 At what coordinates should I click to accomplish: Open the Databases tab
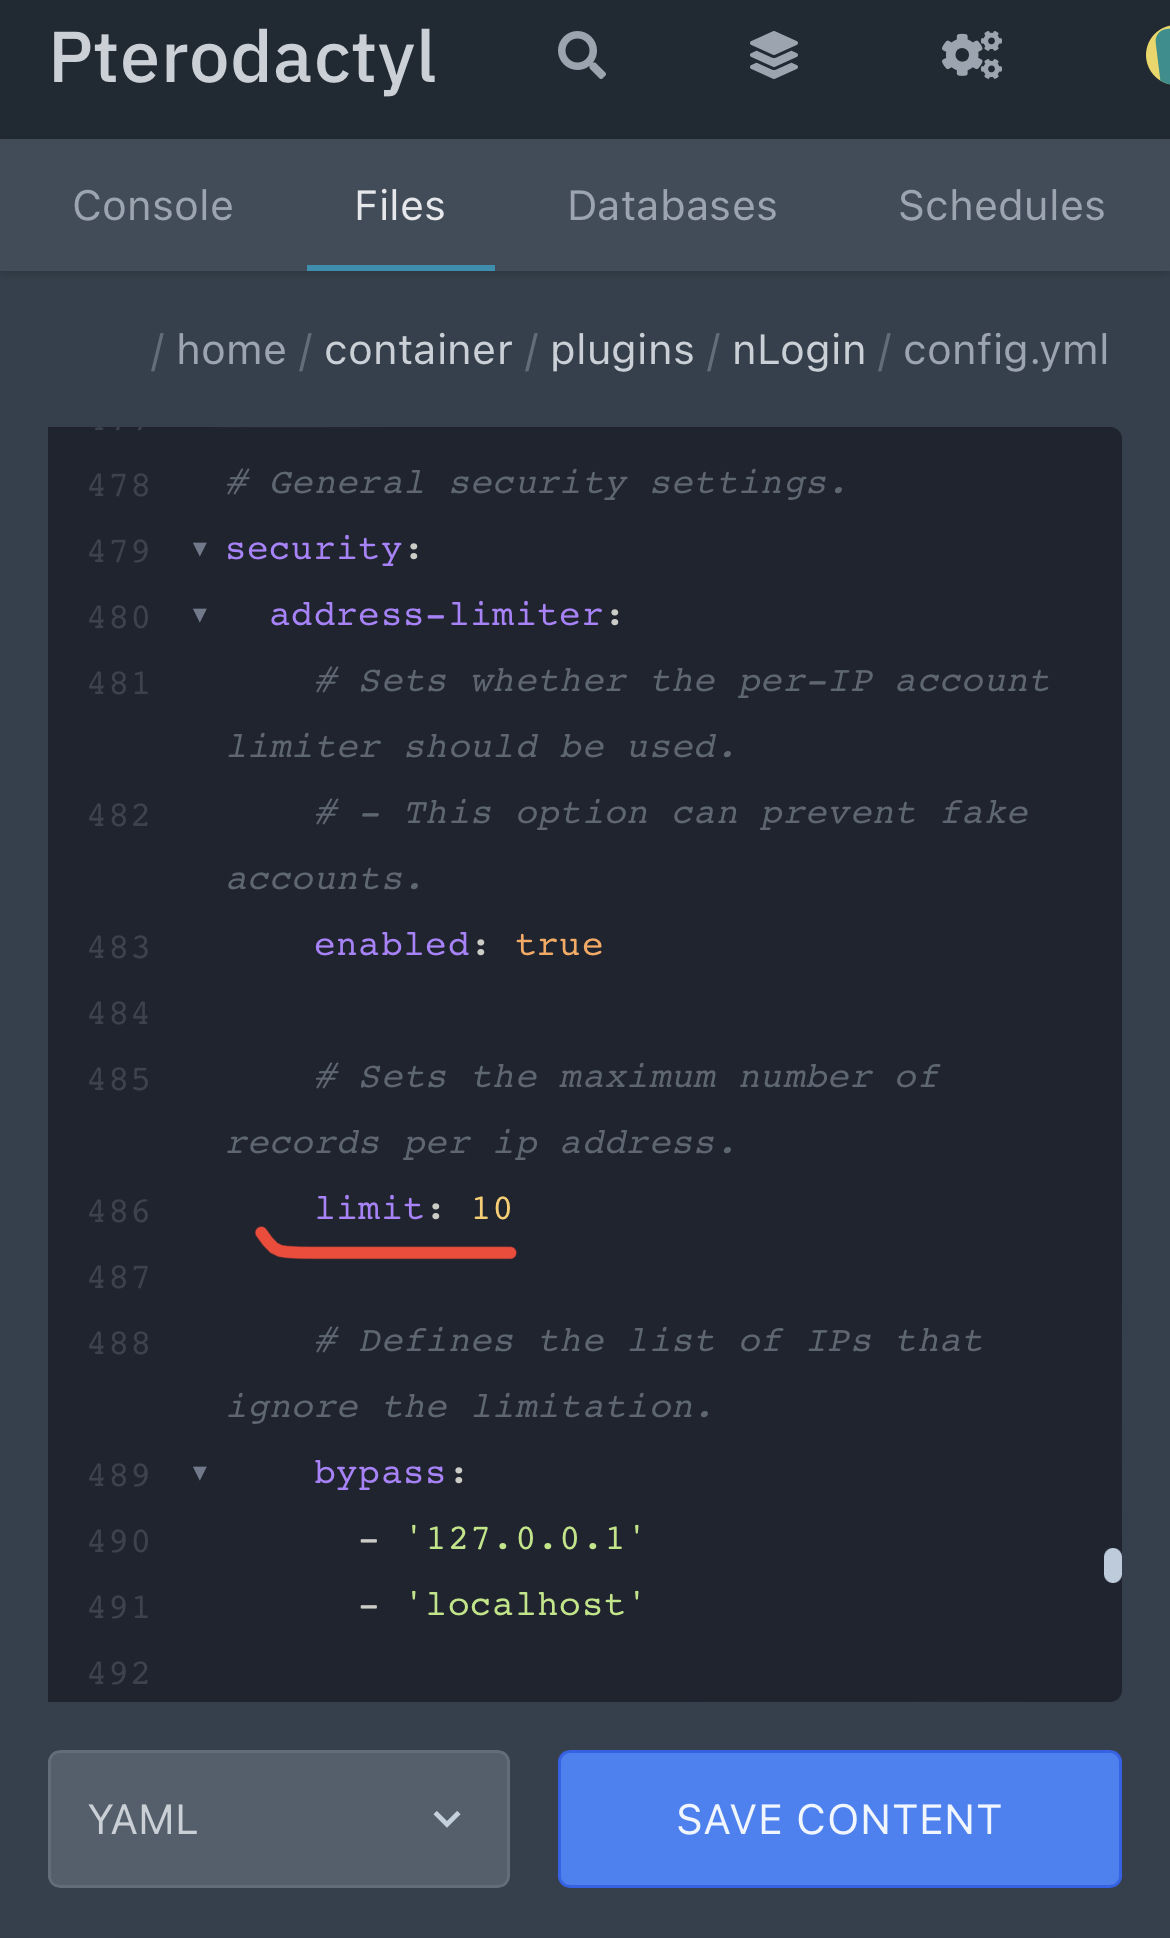pos(672,206)
